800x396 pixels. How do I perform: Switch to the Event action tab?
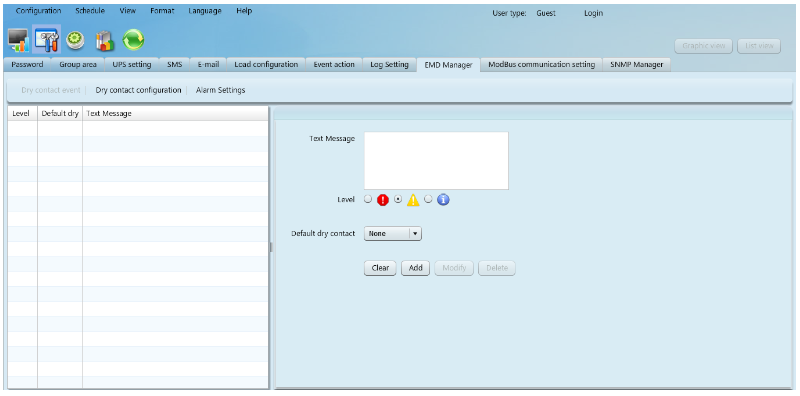(x=334, y=65)
